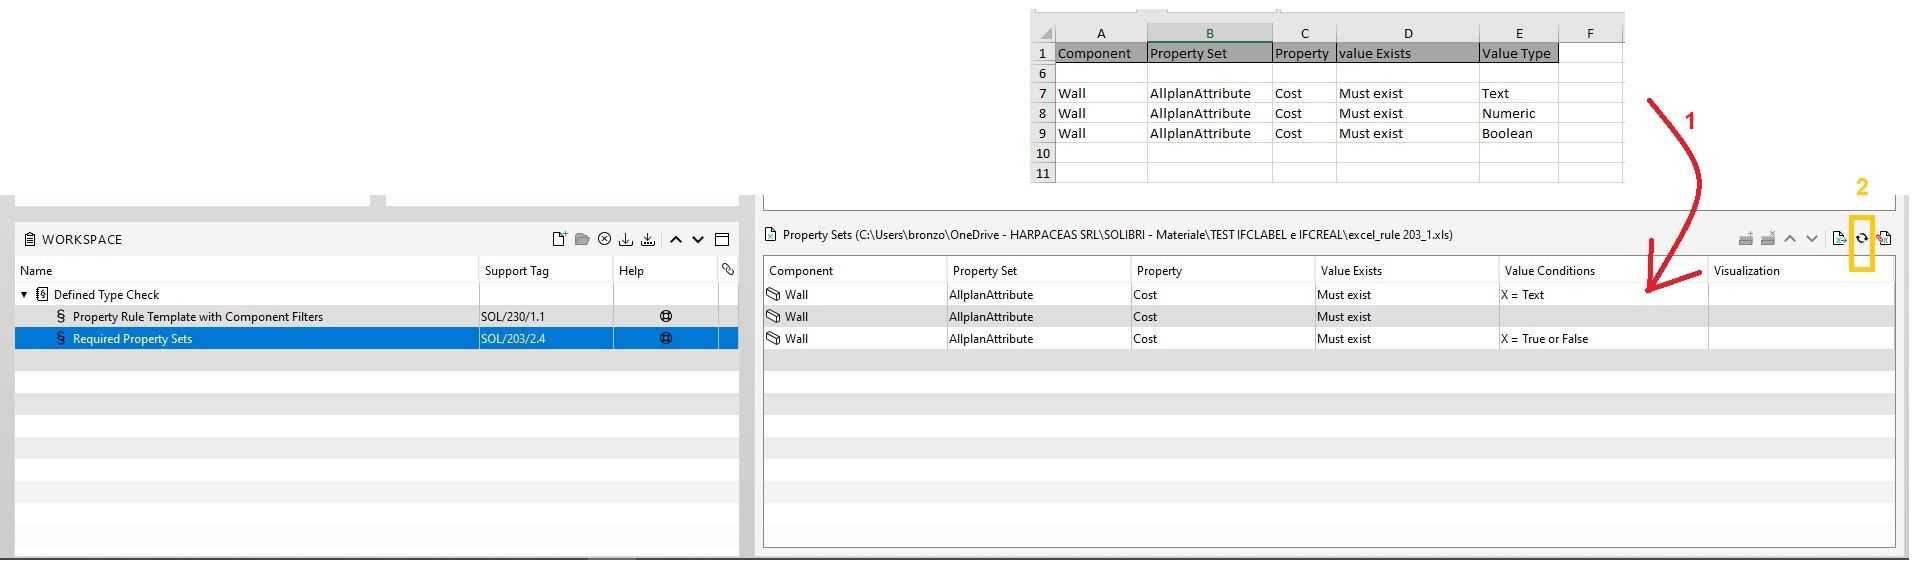Click the Visualization column header

(x=1801, y=270)
